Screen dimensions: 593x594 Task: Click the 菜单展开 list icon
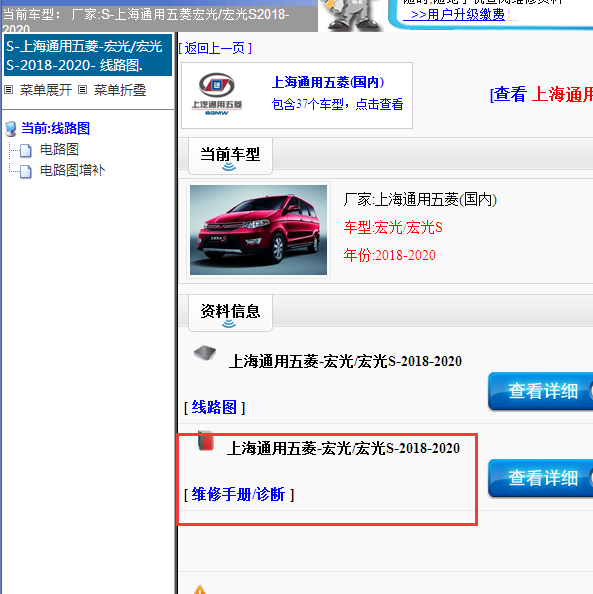click(9, 90)
